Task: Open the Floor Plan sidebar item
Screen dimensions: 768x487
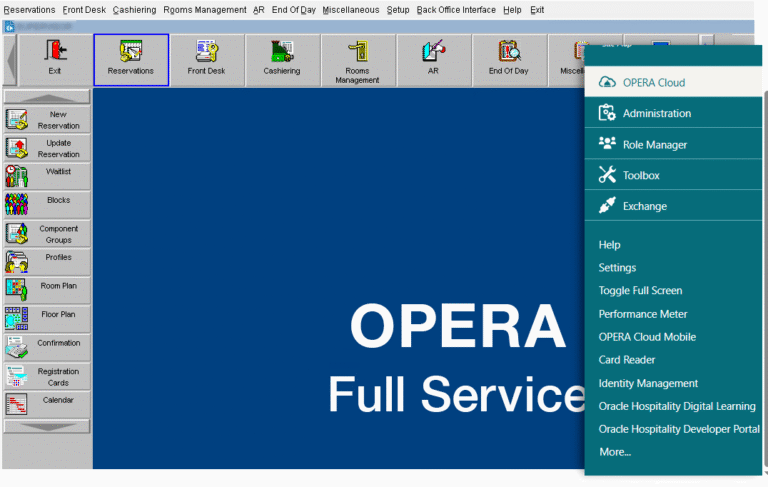Action: [x=47, y=319]
